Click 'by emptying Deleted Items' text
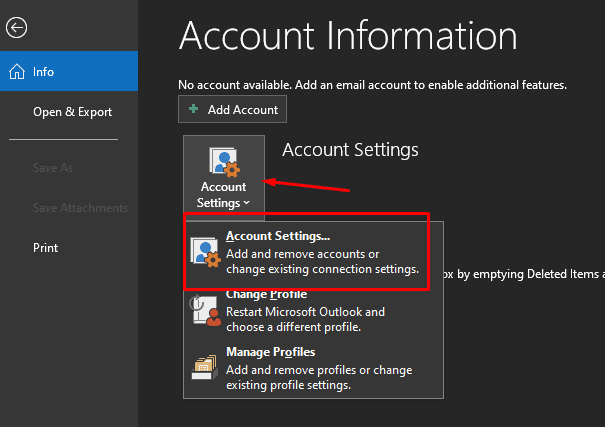 (x=528, y=274)
